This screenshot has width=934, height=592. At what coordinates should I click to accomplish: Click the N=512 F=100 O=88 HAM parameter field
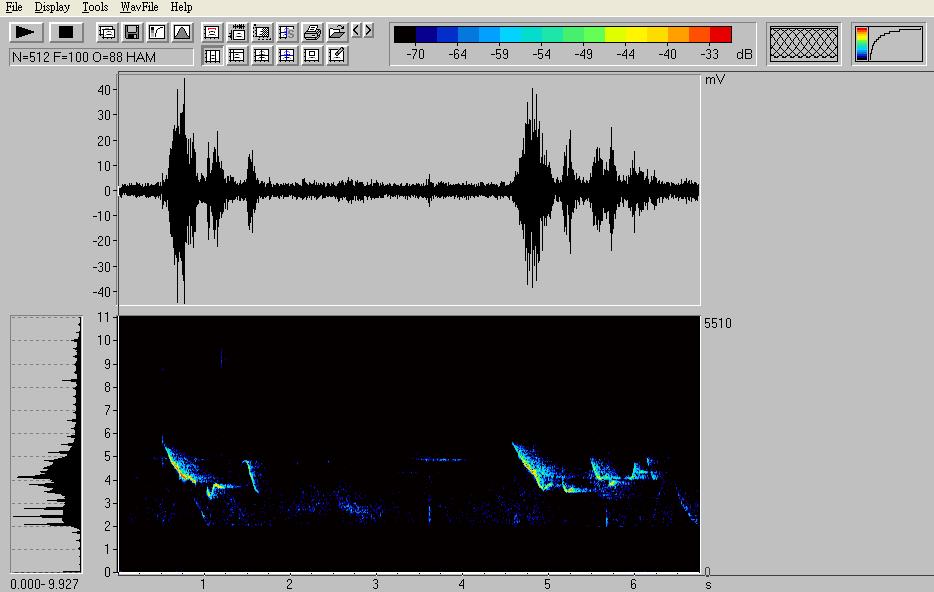tap(101, 57)
